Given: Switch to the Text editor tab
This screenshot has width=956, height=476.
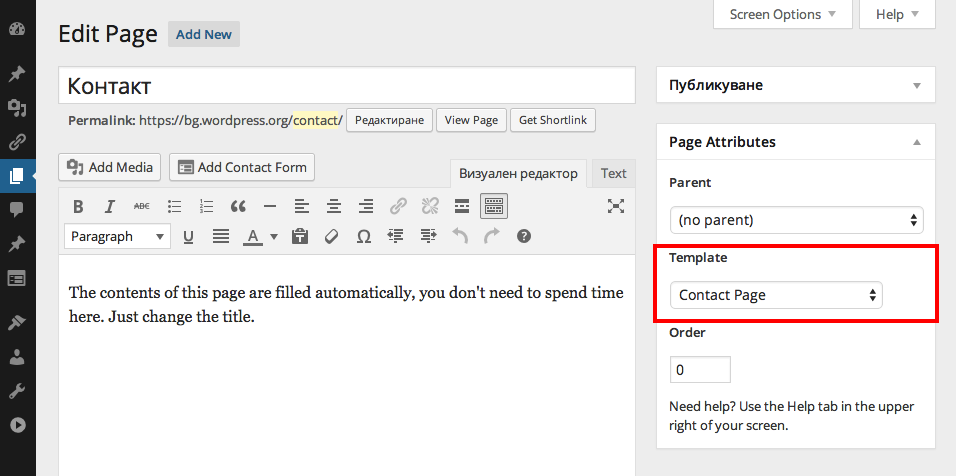Looking at the screenshot, I should coord(613,173).
